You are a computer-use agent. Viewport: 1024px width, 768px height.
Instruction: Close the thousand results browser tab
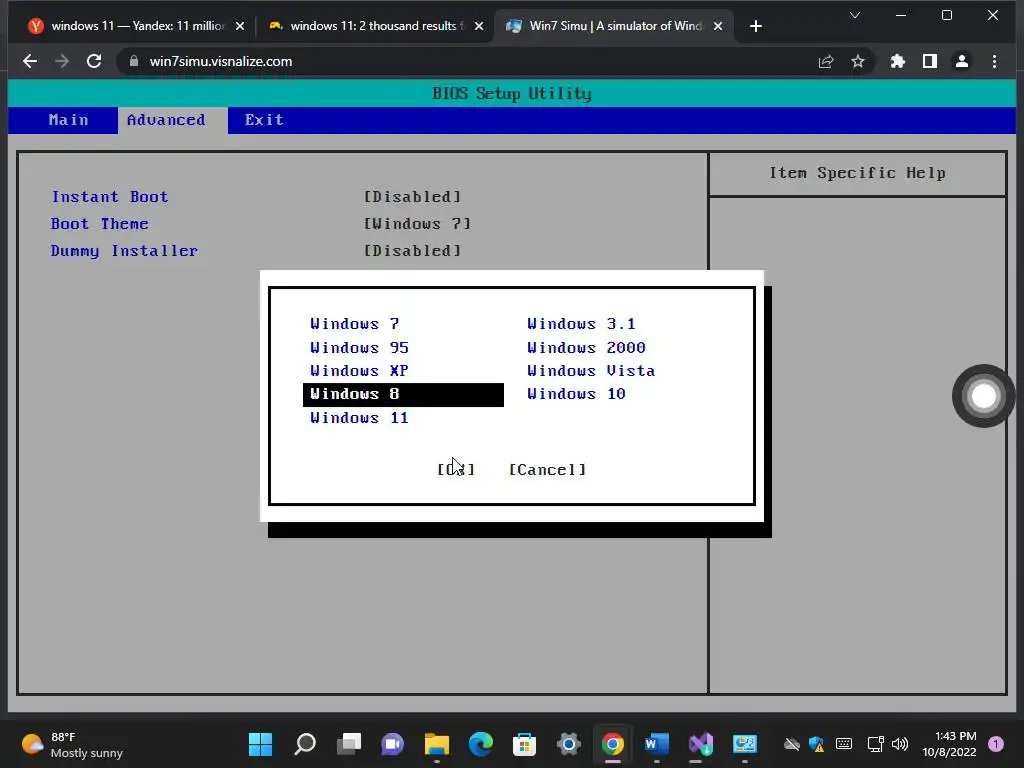479,26
